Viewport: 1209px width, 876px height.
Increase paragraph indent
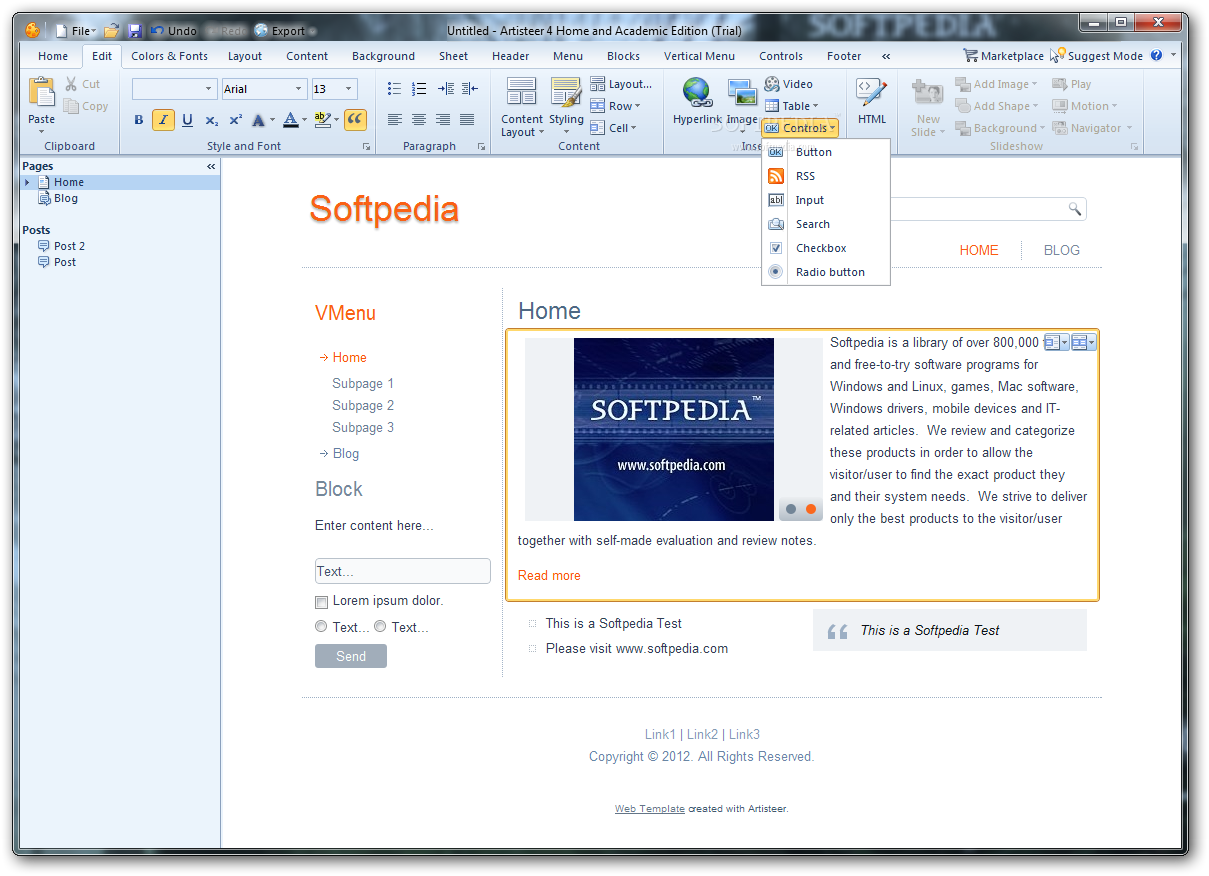click(445, 89)
